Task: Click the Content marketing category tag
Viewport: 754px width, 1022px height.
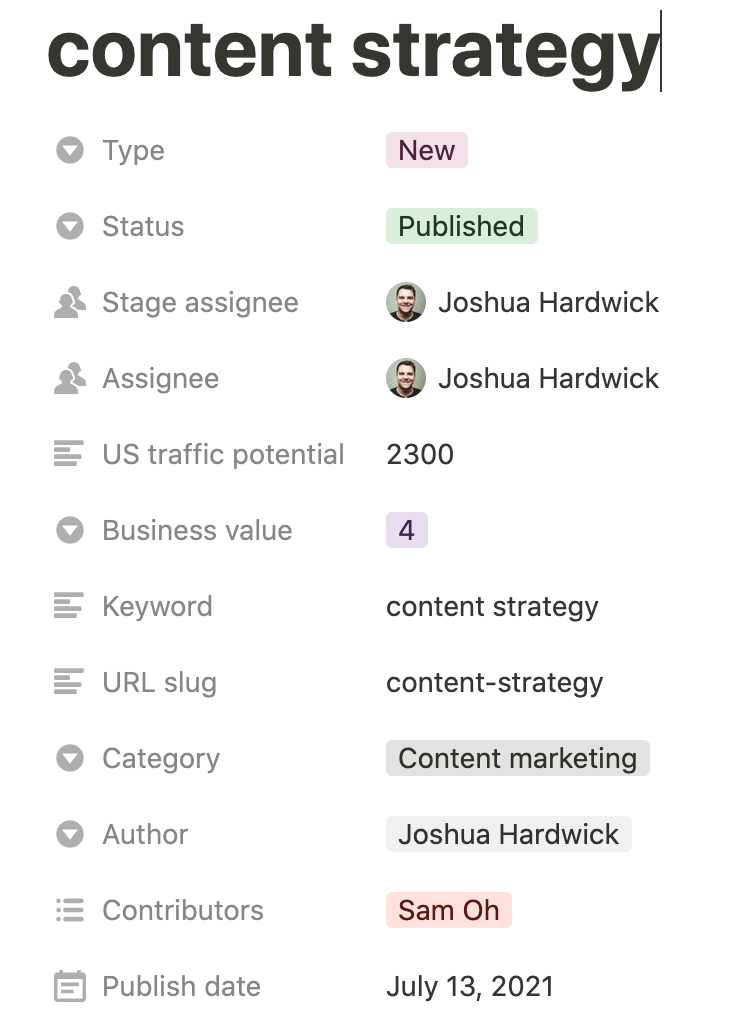Action: click(x=517, y=759)
